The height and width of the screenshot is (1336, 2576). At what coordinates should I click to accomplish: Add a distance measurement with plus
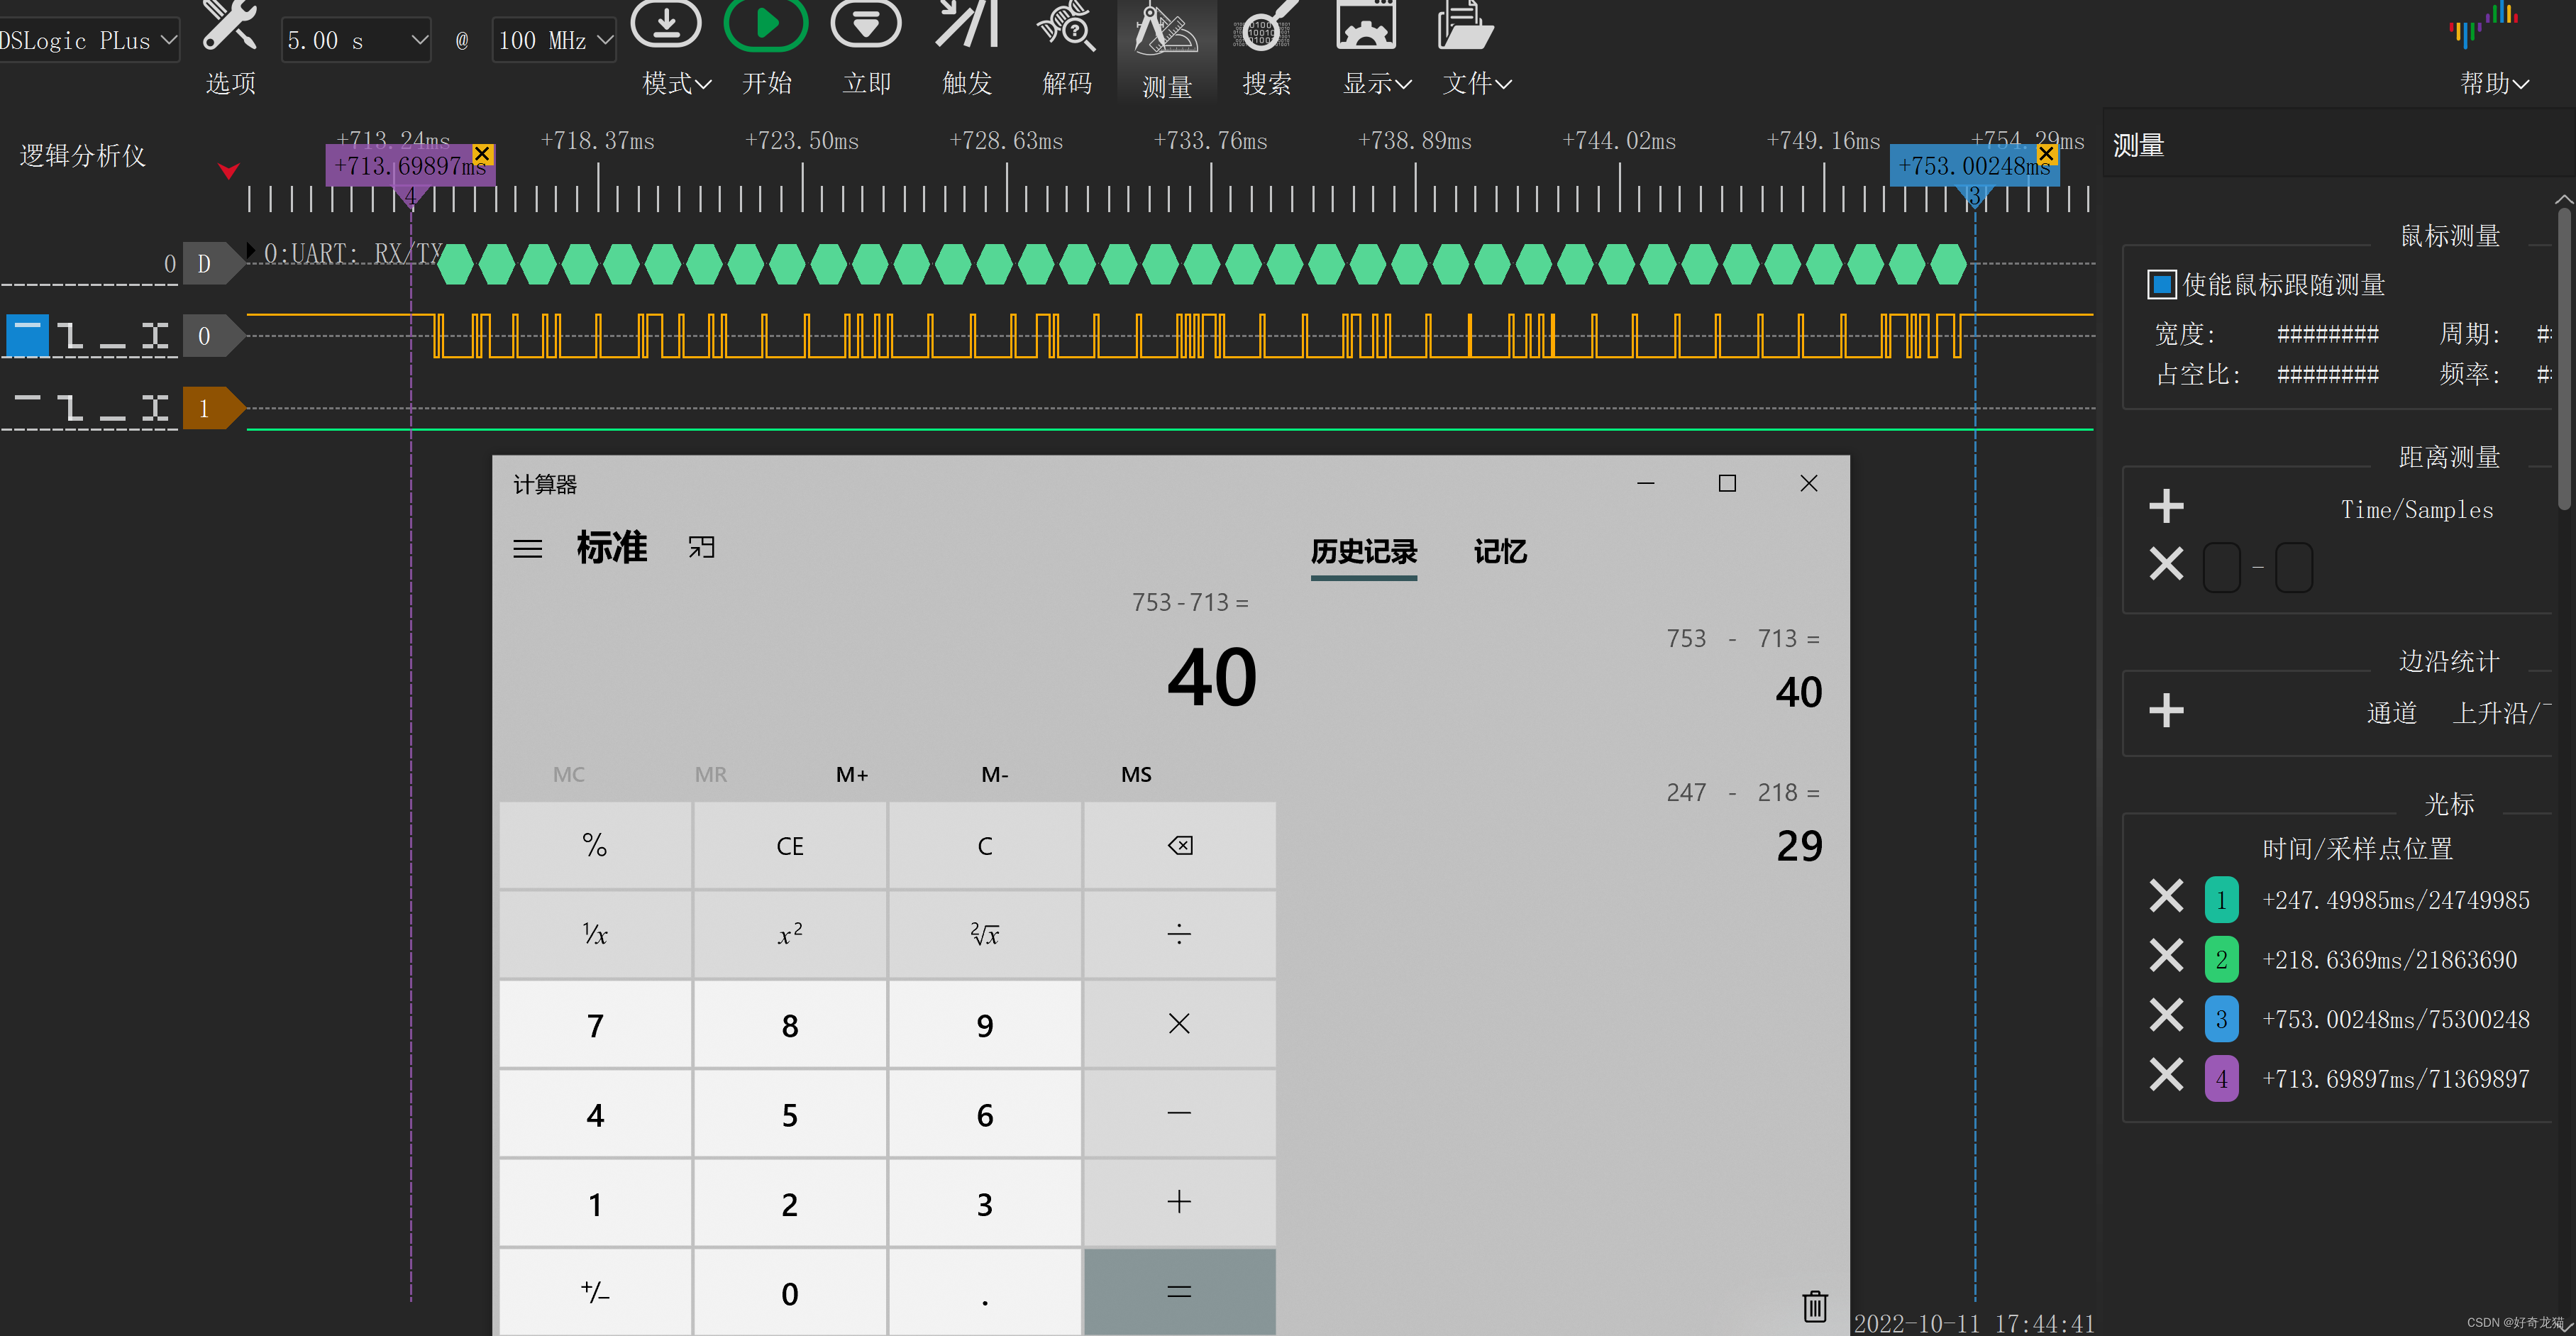point(2166,506)
